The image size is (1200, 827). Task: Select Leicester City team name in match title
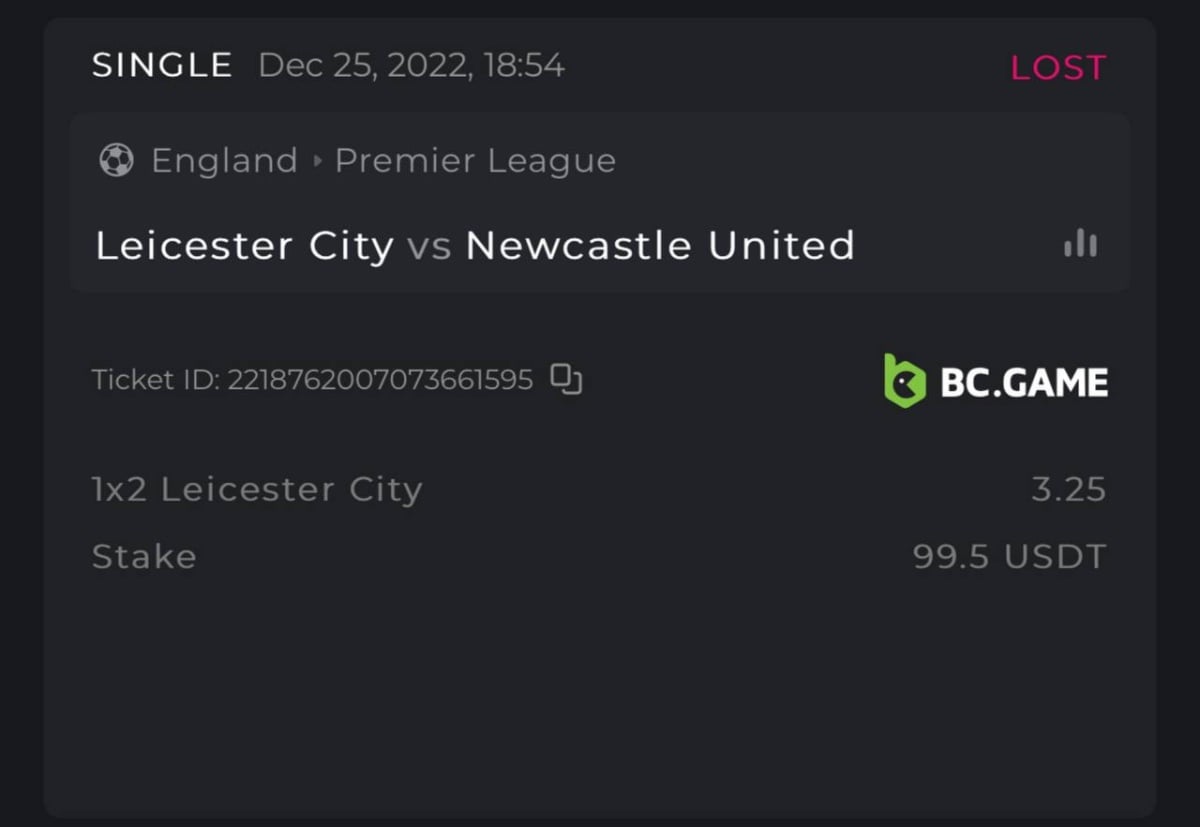(244, 246)
